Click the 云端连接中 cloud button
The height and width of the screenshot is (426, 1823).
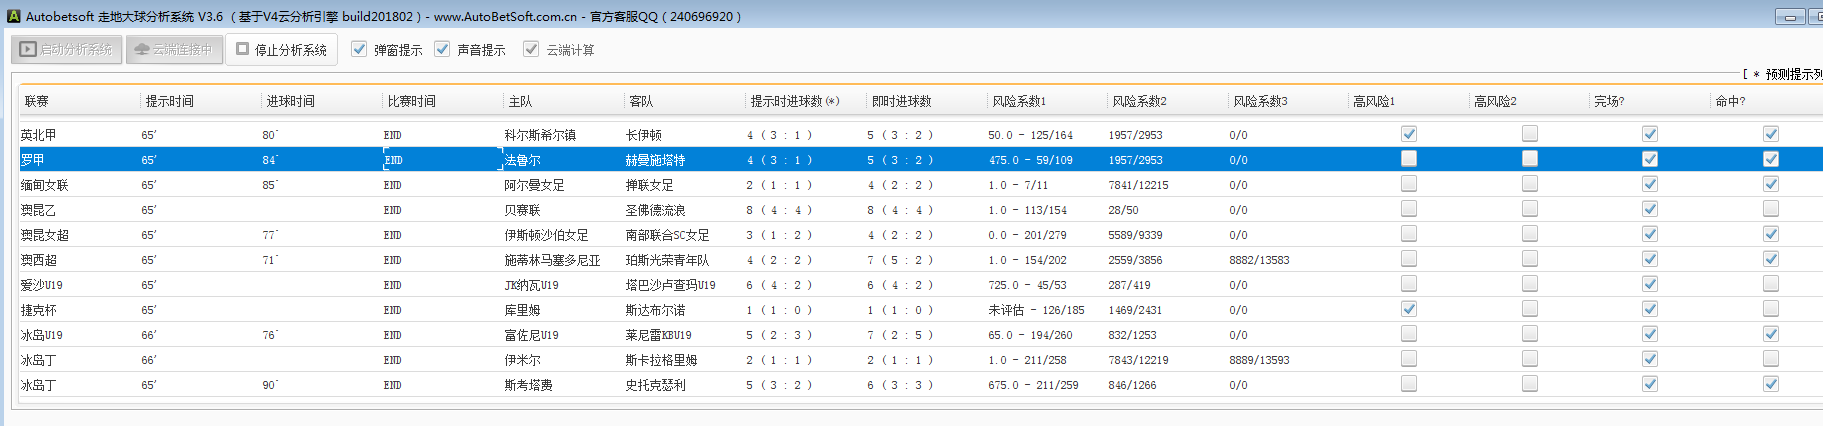(x=173, y=49)
